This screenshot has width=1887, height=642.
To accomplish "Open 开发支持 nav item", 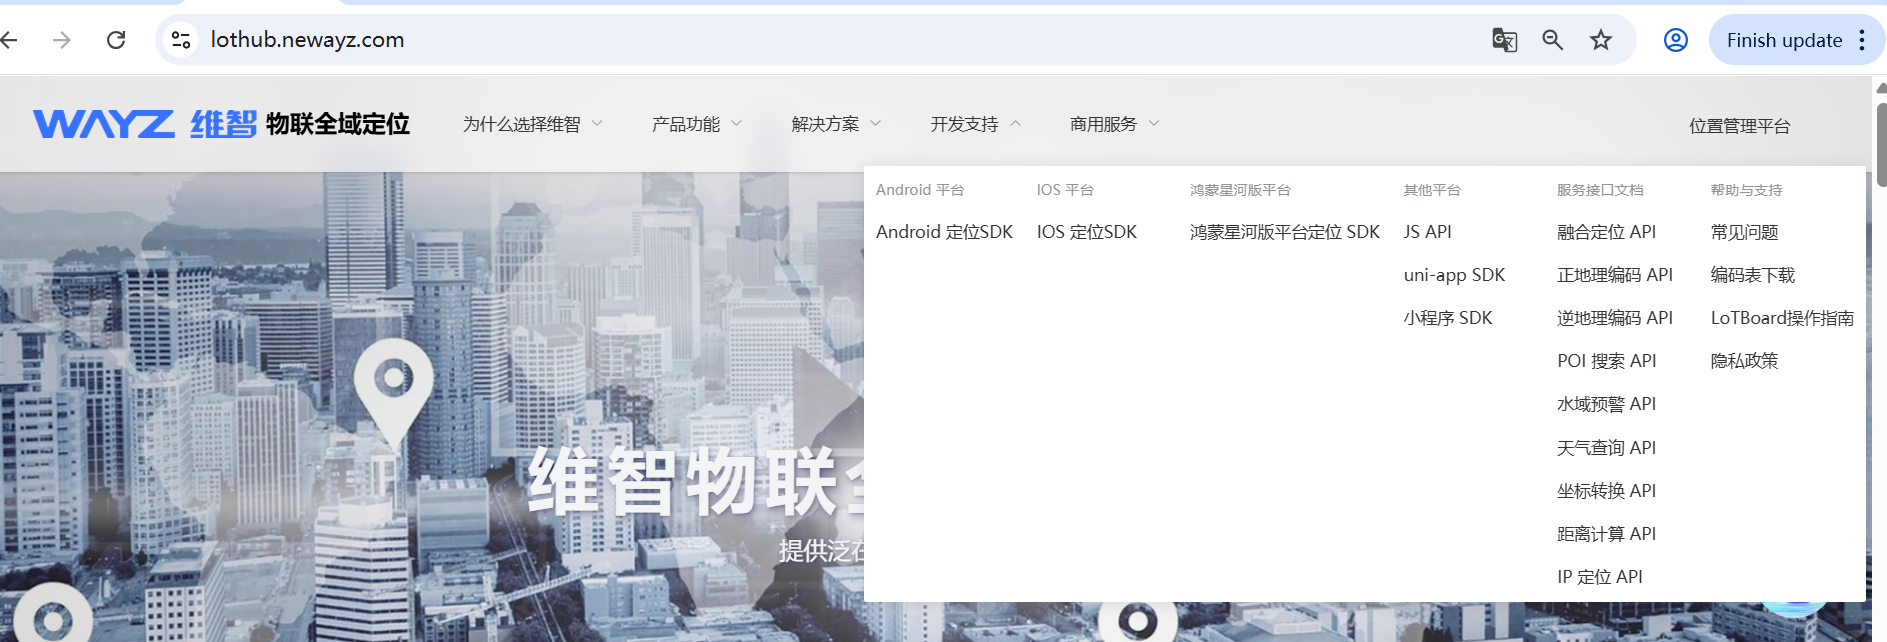I will pyautogui.click(x=964, y=124).
